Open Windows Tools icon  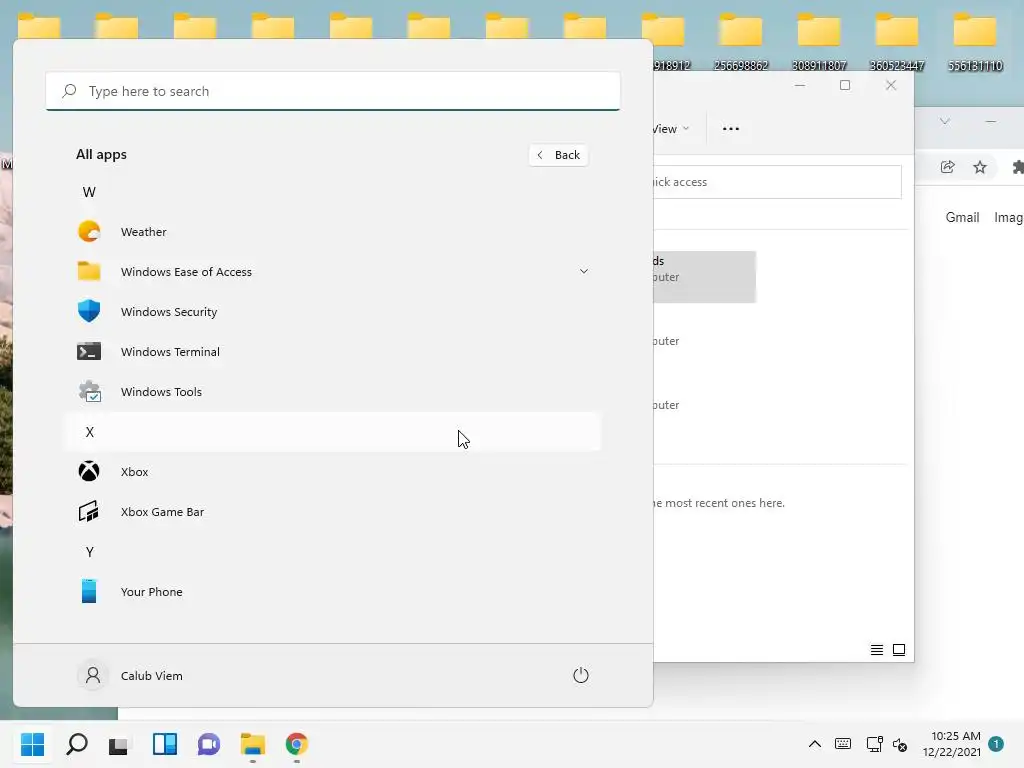(x=89, y=392)
